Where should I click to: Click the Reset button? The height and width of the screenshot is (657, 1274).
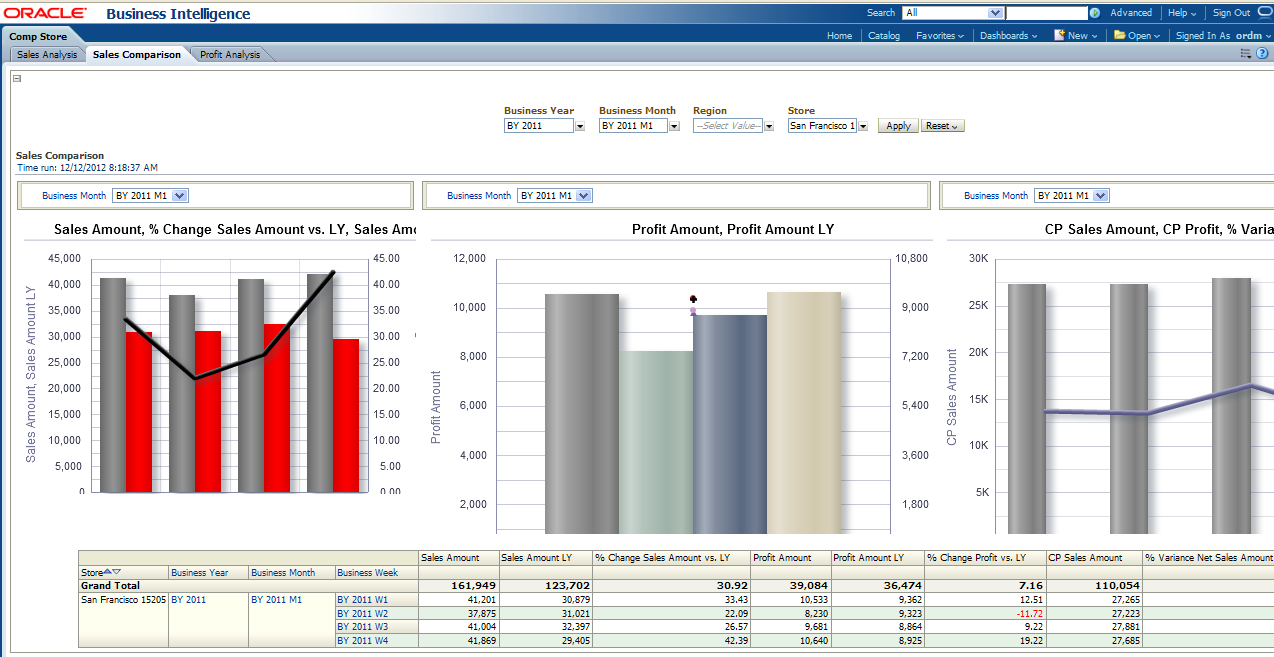pos(942,126)
